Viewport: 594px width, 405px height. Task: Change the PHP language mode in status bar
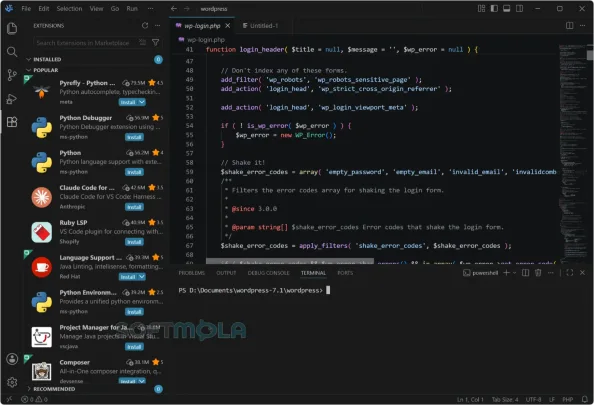(567, 399)
